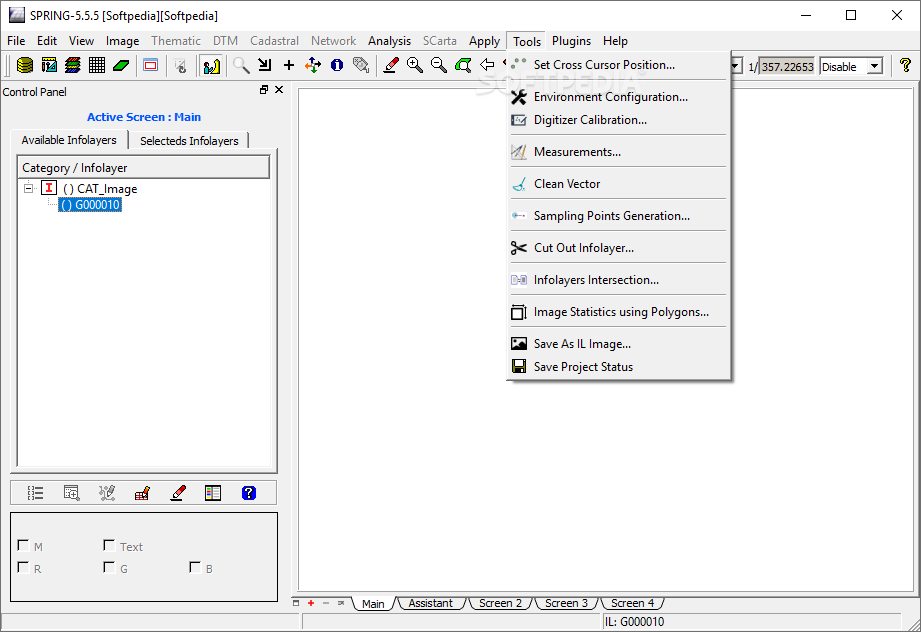Select Clean Vector menu entry
The image size is (921, 632).
point(619,184)
